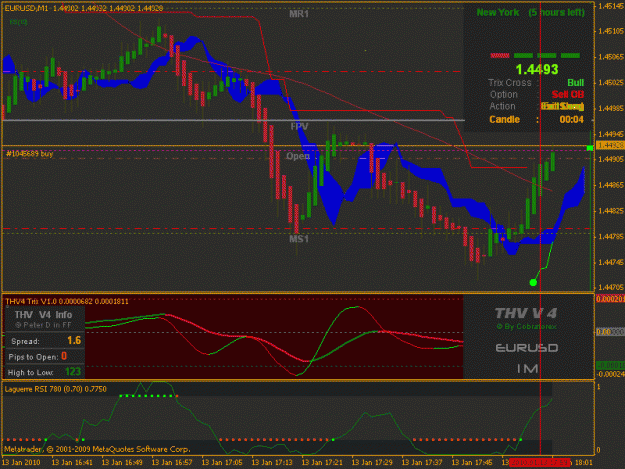Click the 1.45065 price axis label
This screenshot has height=469, width=625.
(x=611, y=57)
